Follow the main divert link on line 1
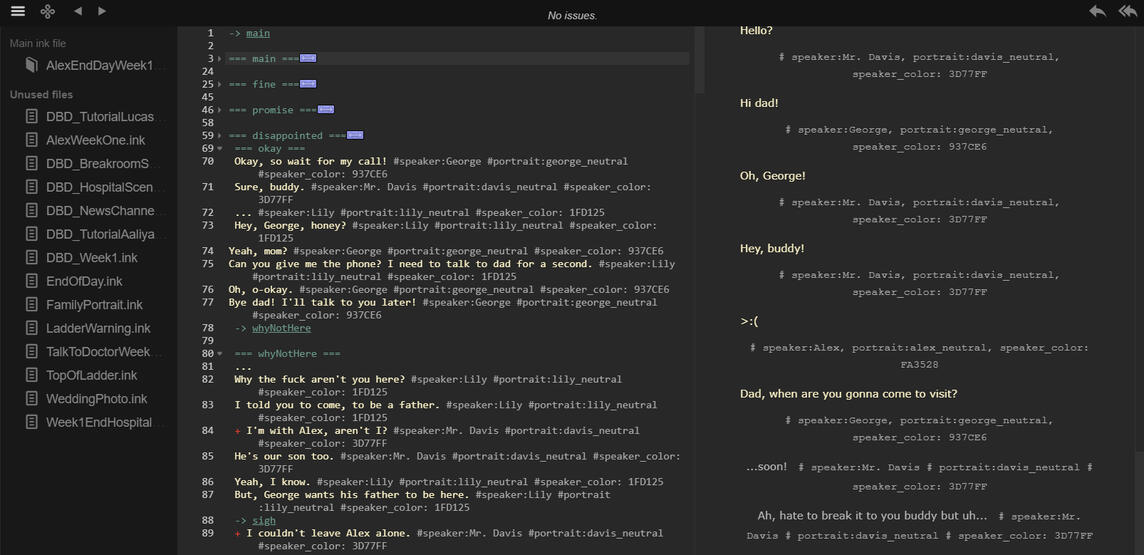The width and height of the screenshot is (1144, 555). 258,34
